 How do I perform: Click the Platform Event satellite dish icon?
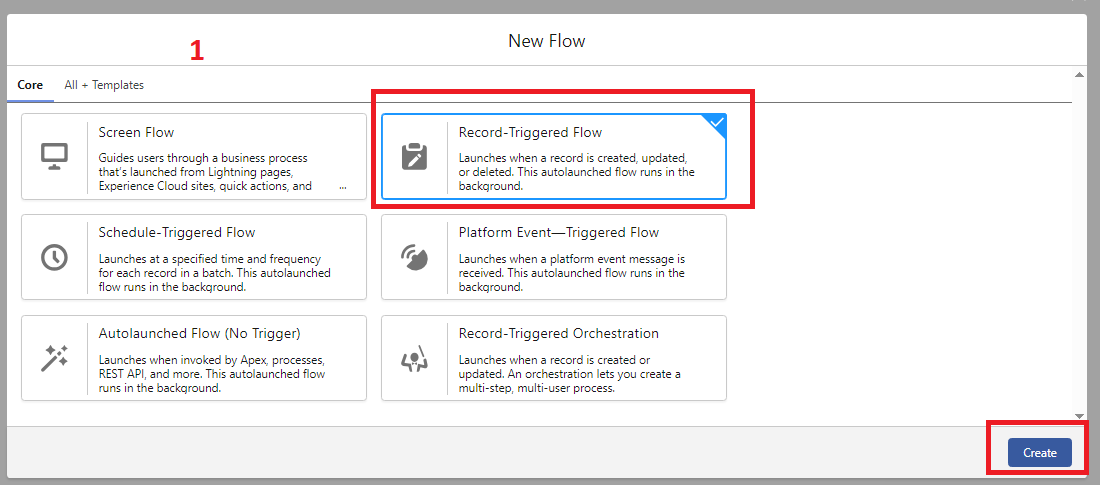[x=414, y=257]
